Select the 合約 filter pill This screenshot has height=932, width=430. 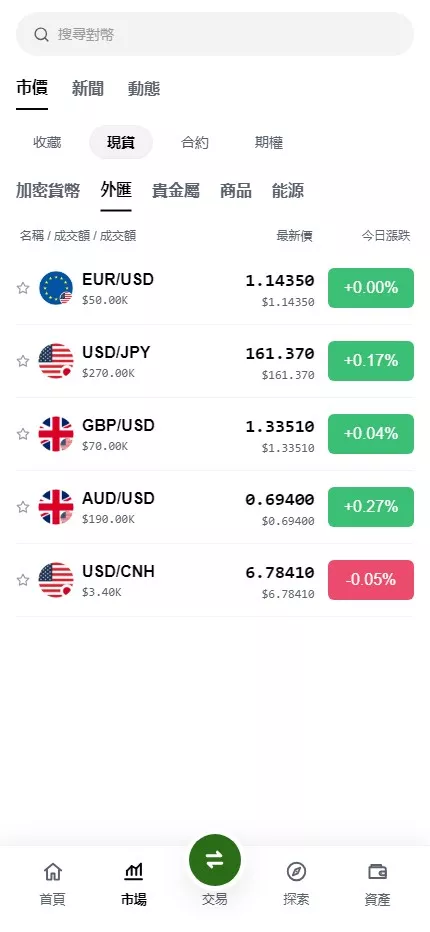click(x=195, y=143)
